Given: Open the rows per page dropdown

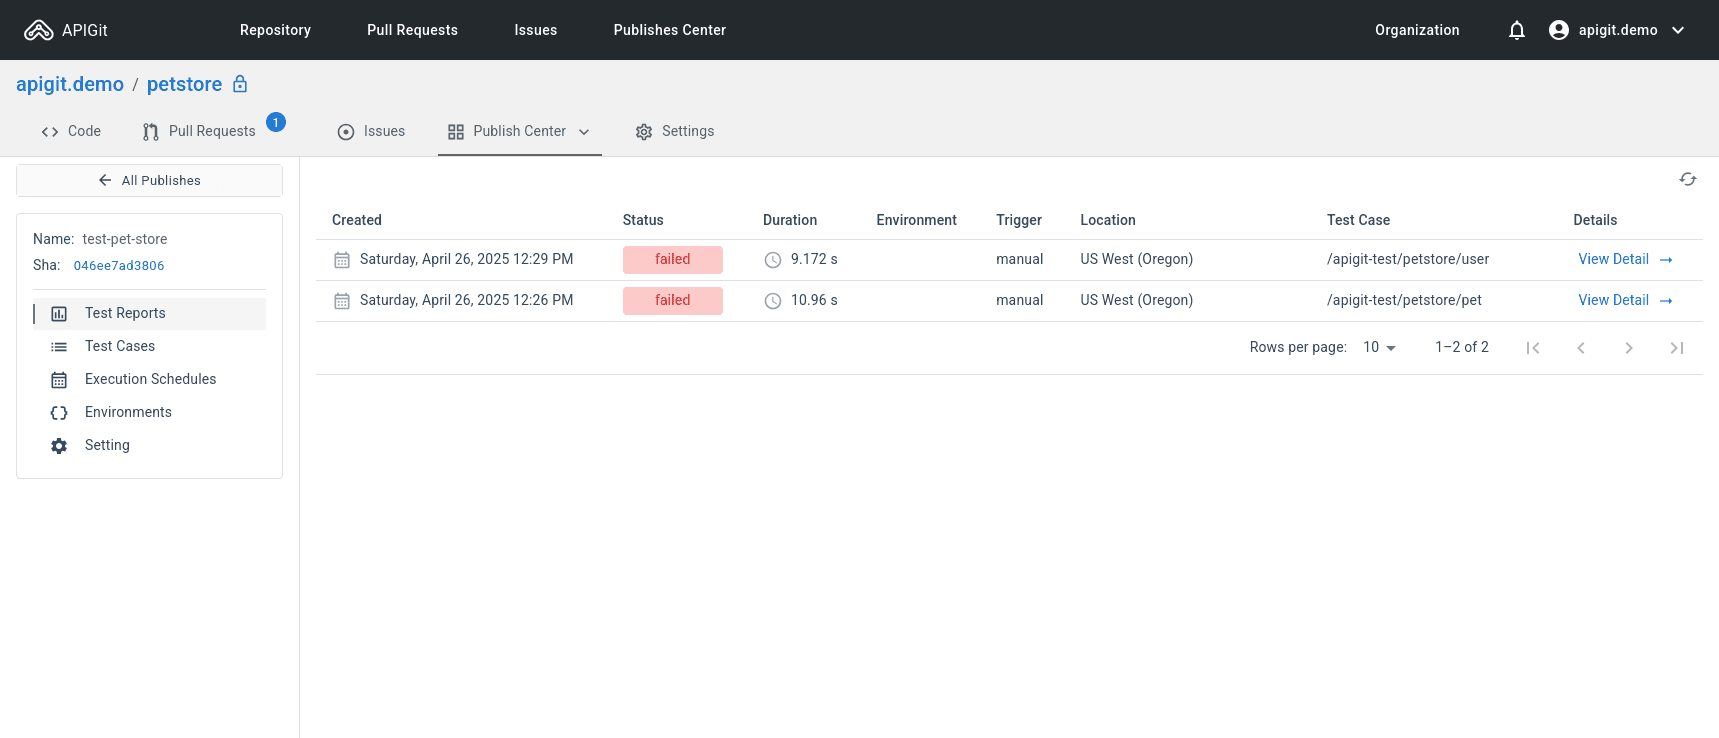Looking at the screenshot, I should tap(1379, 347).
